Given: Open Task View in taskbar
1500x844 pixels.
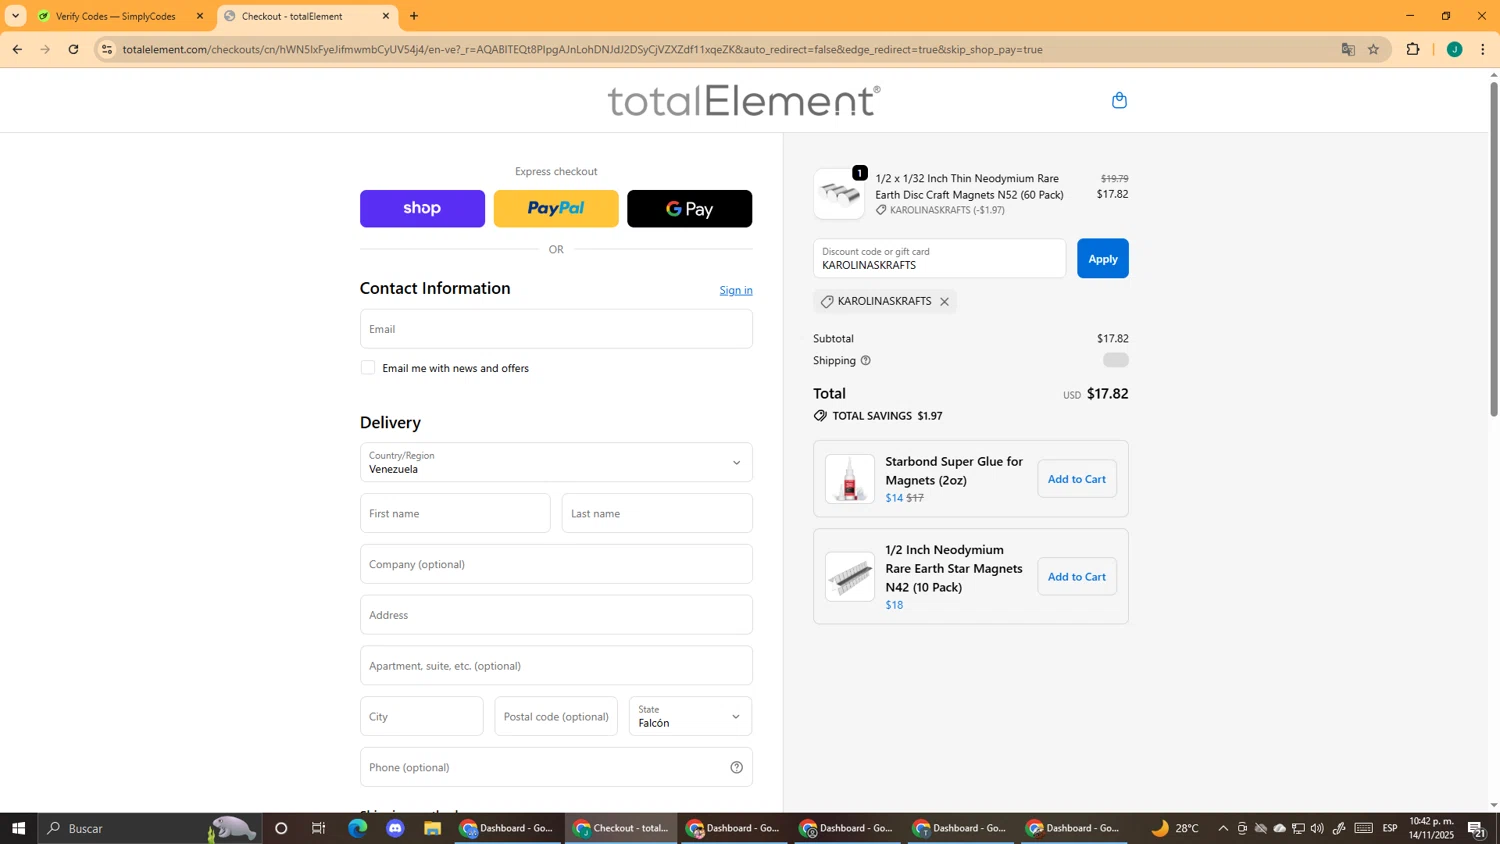Looking at the screenshot, I should pos(319,828).
